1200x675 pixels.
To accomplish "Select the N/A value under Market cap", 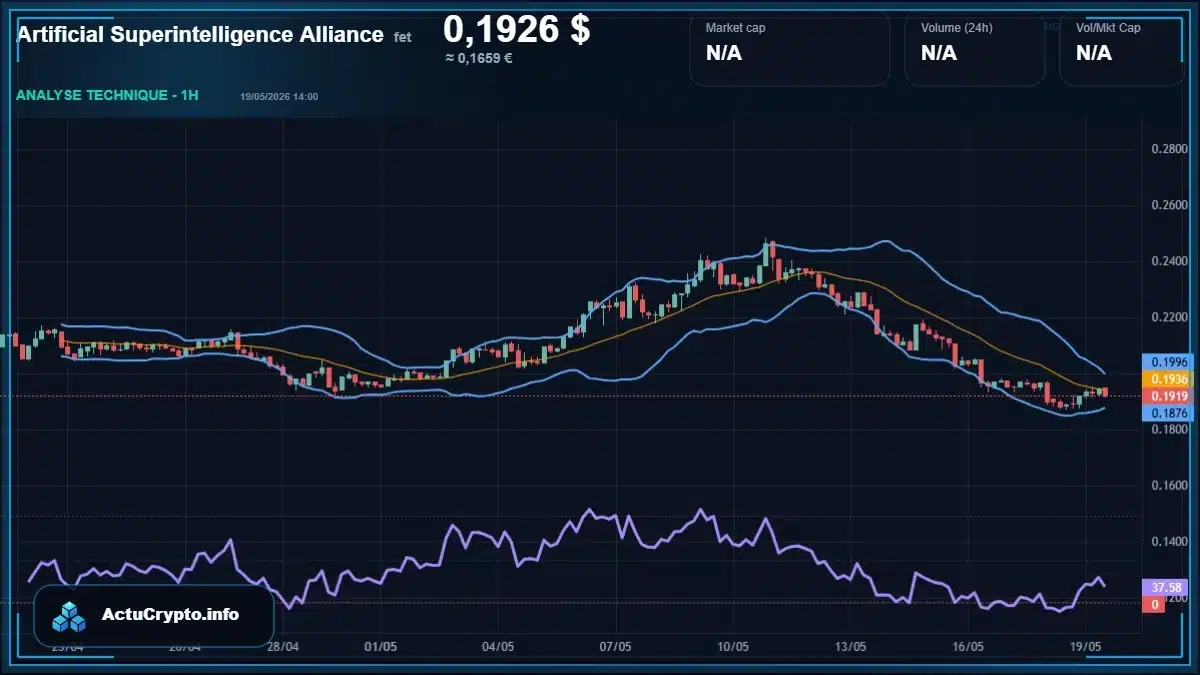I will 724,53.
